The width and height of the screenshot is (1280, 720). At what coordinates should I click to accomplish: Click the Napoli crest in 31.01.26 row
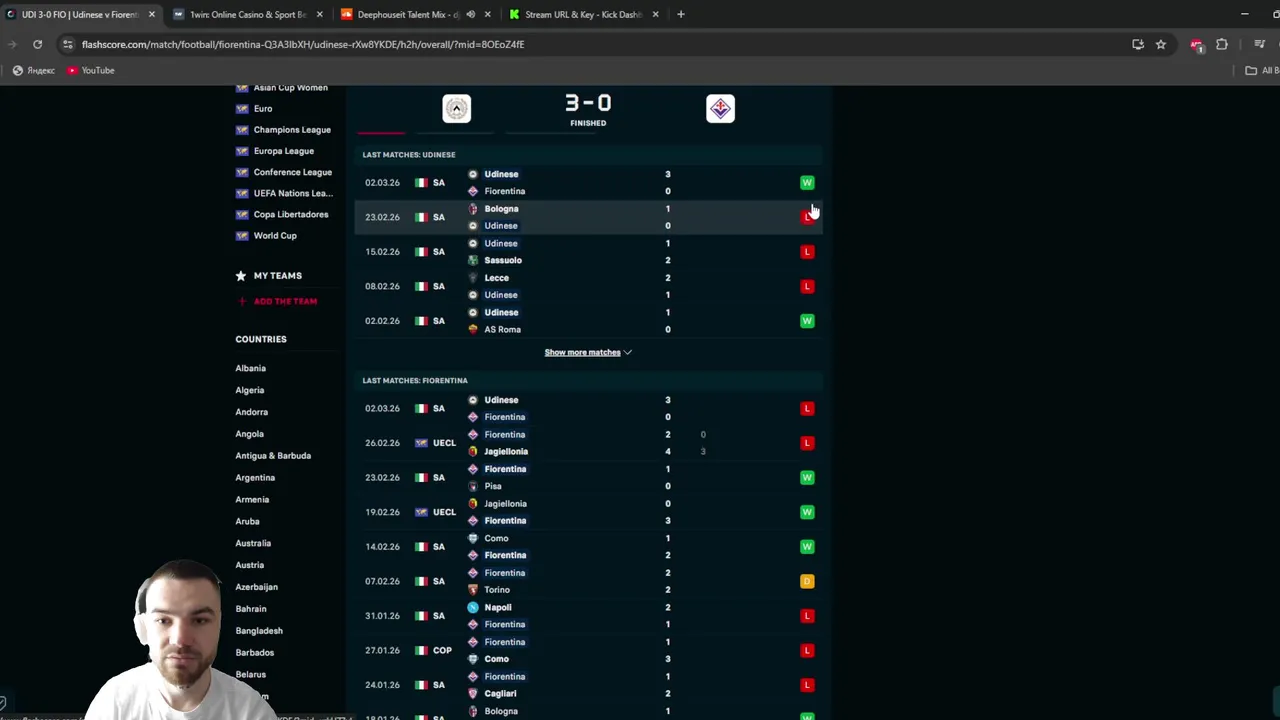pos(473,608)
